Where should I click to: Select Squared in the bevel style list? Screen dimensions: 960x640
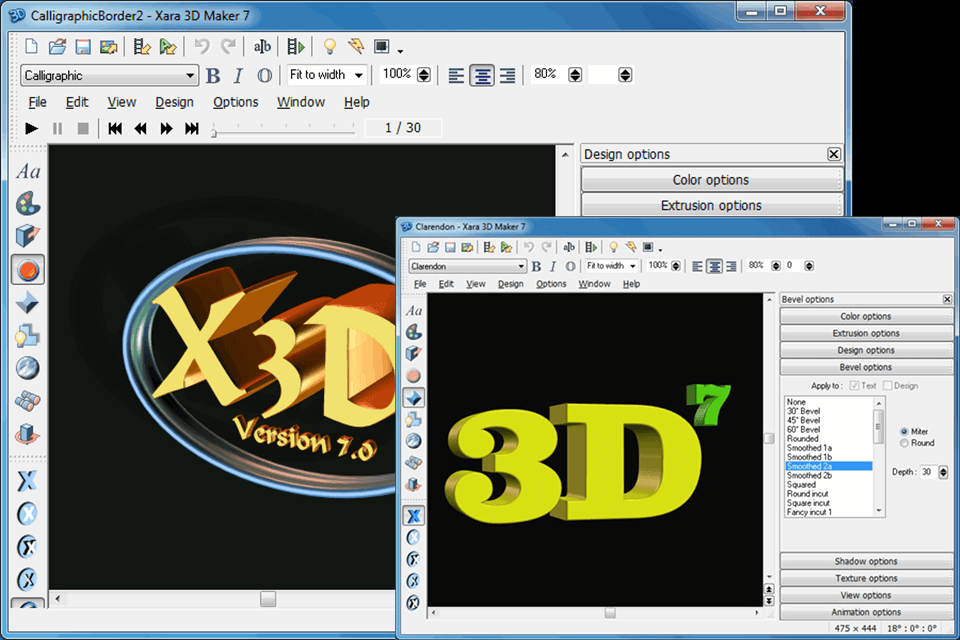point(805,483)
